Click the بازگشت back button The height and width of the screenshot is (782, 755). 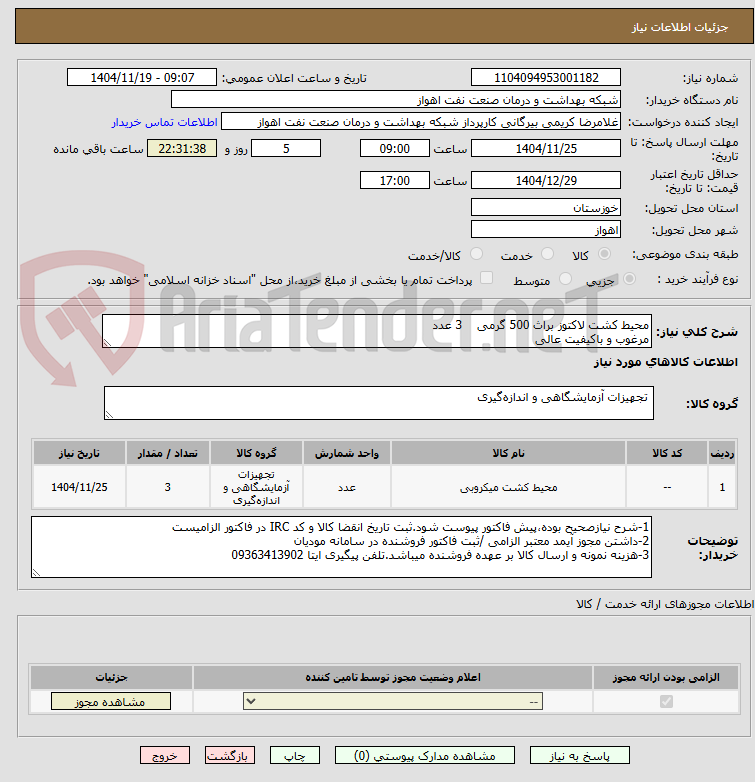(x=230, y=756)
